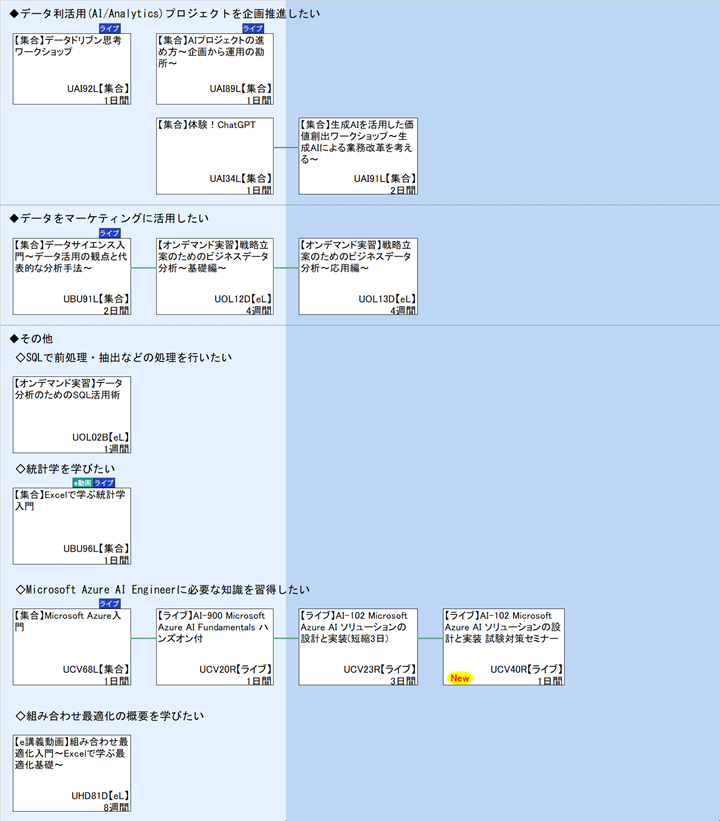Click the ライブ badge above AIプロジェクトの進め方

253,28
